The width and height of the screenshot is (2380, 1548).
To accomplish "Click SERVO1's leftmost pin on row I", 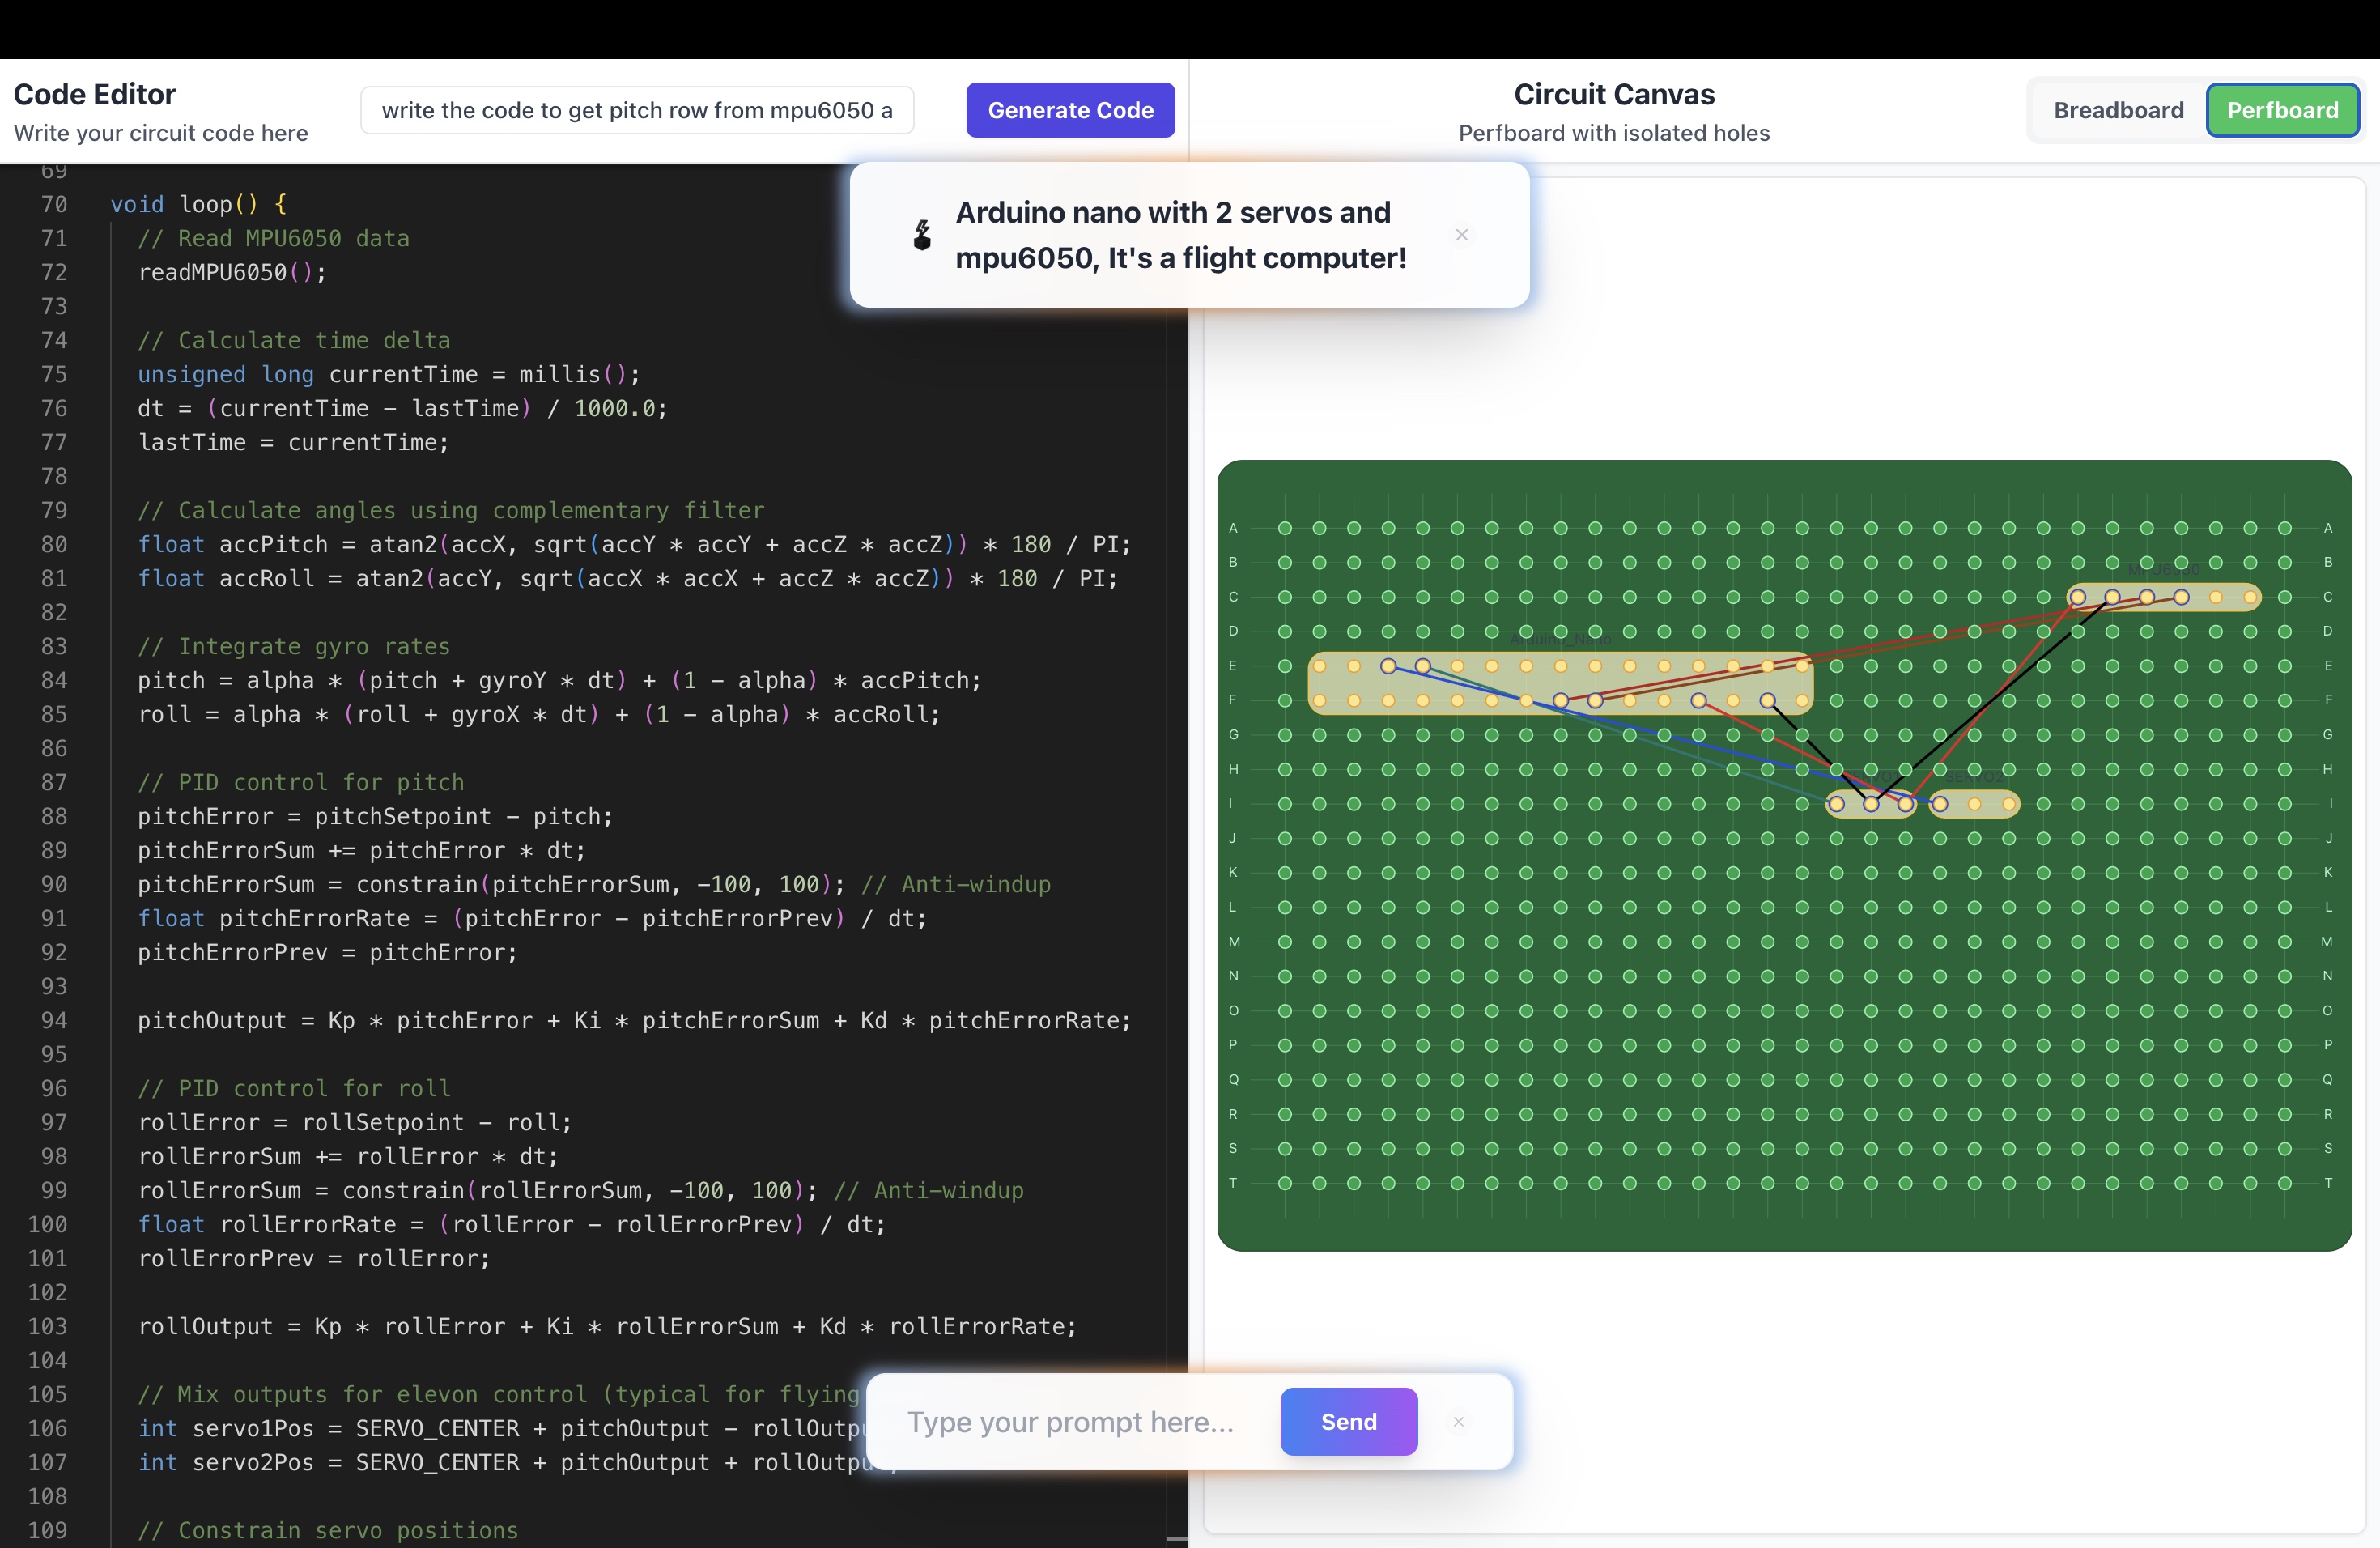I will click(1836, 804).
